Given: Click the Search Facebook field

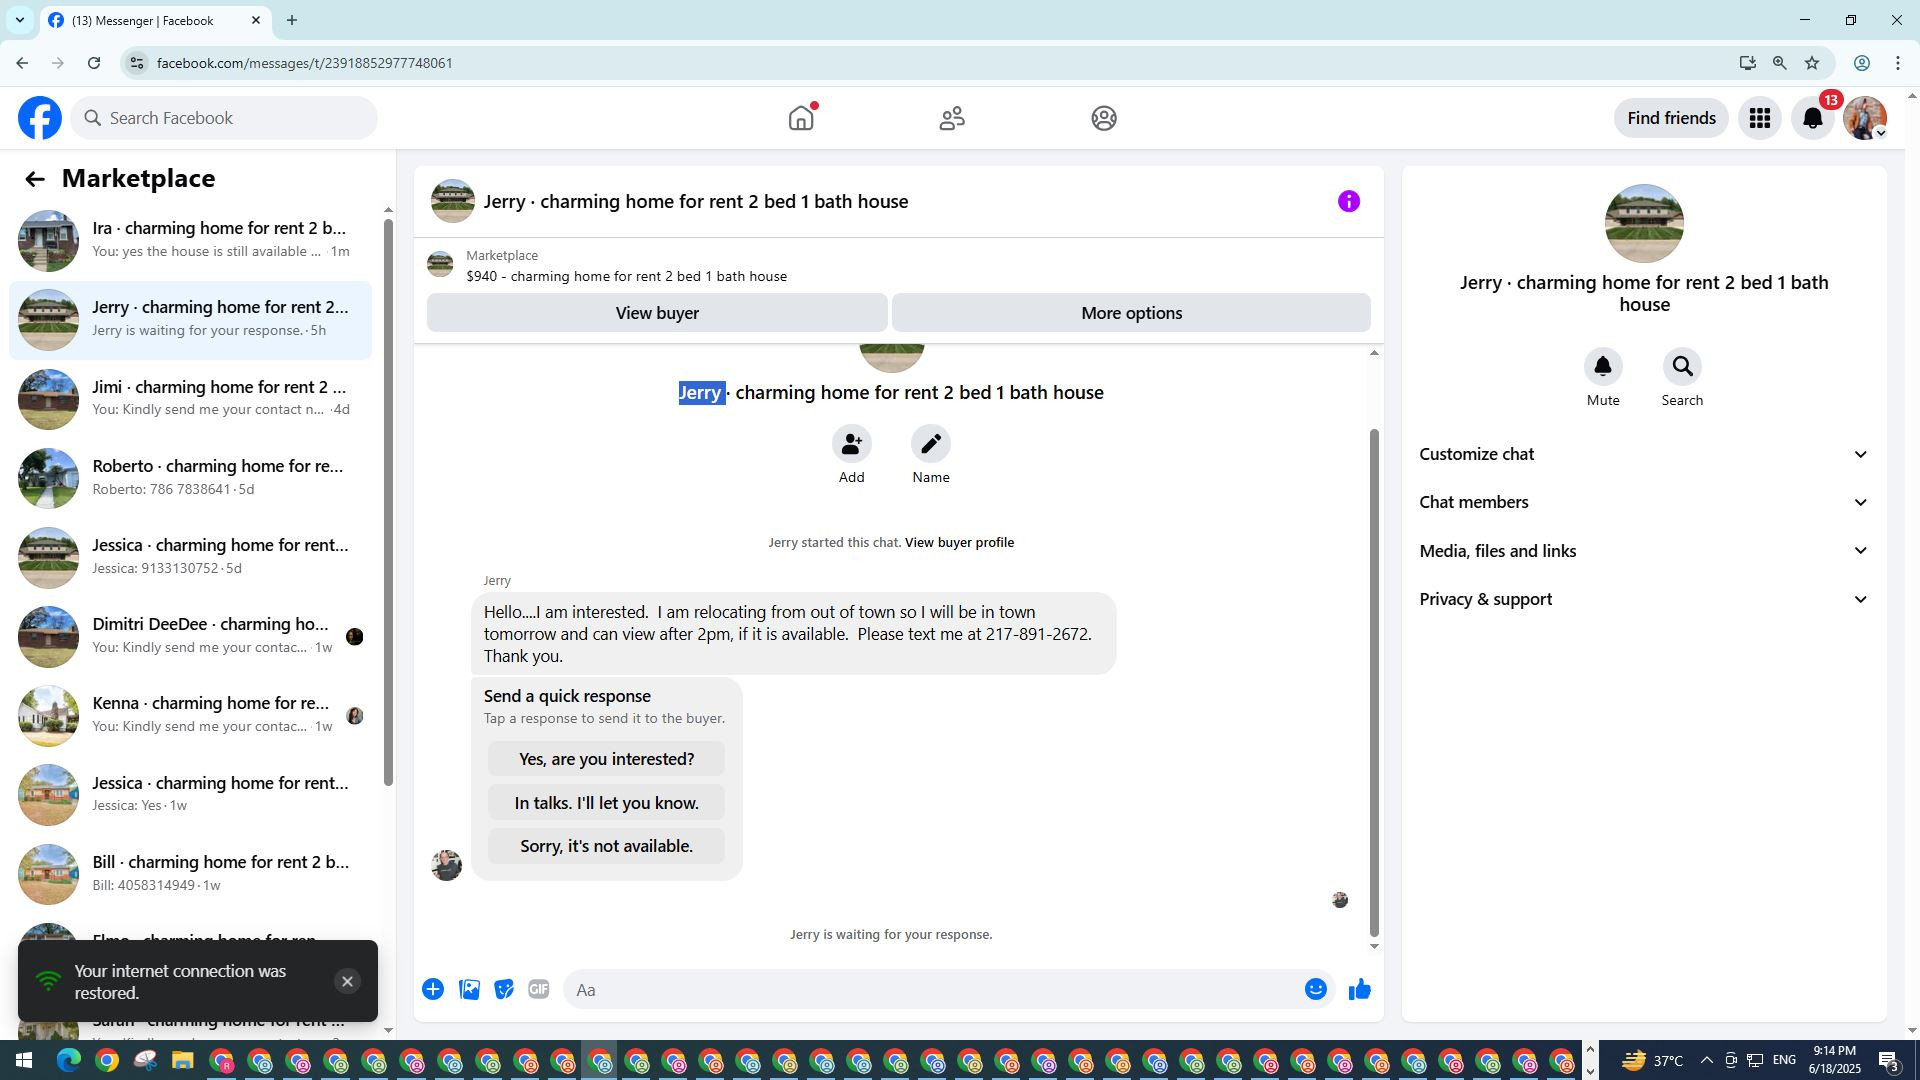Looking at the screenshot, I should 224,118.
